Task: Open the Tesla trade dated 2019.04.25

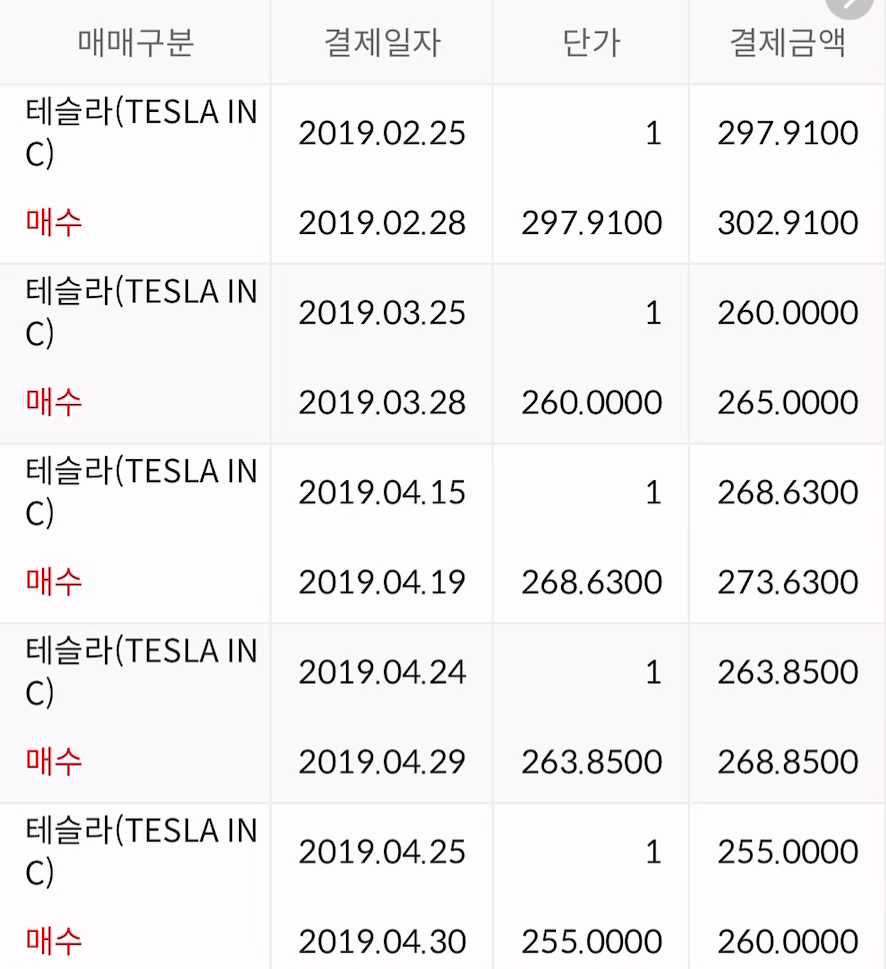Action: tap(442, 887)
